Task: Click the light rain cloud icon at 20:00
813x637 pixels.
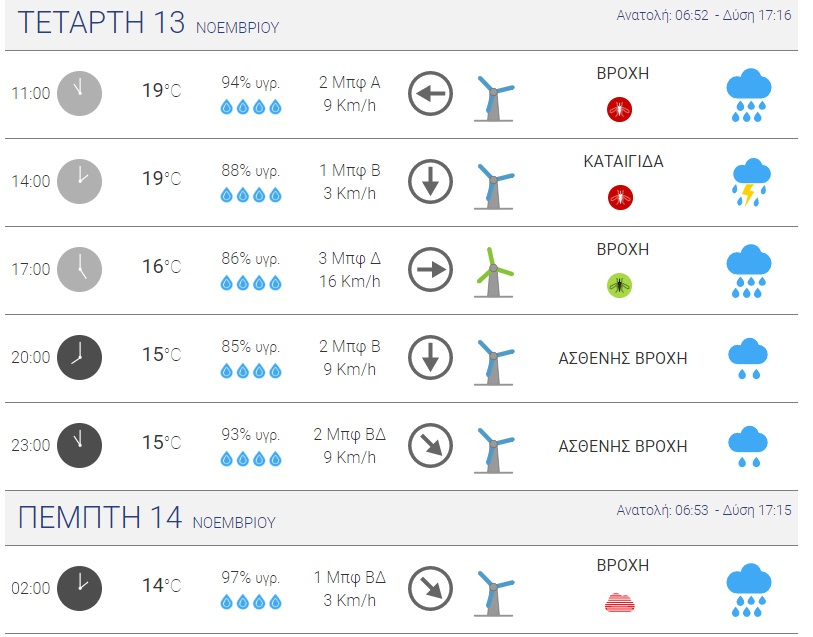Action: 748,358
